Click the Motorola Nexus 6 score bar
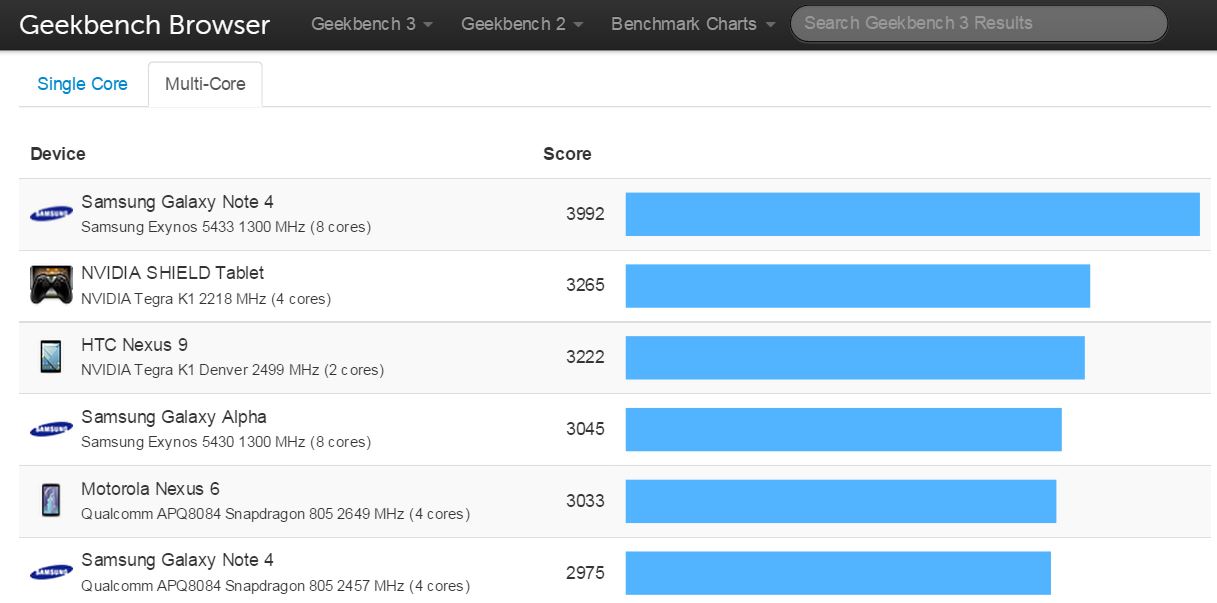This screenshot has height=603, width=1217. point(841,501)
